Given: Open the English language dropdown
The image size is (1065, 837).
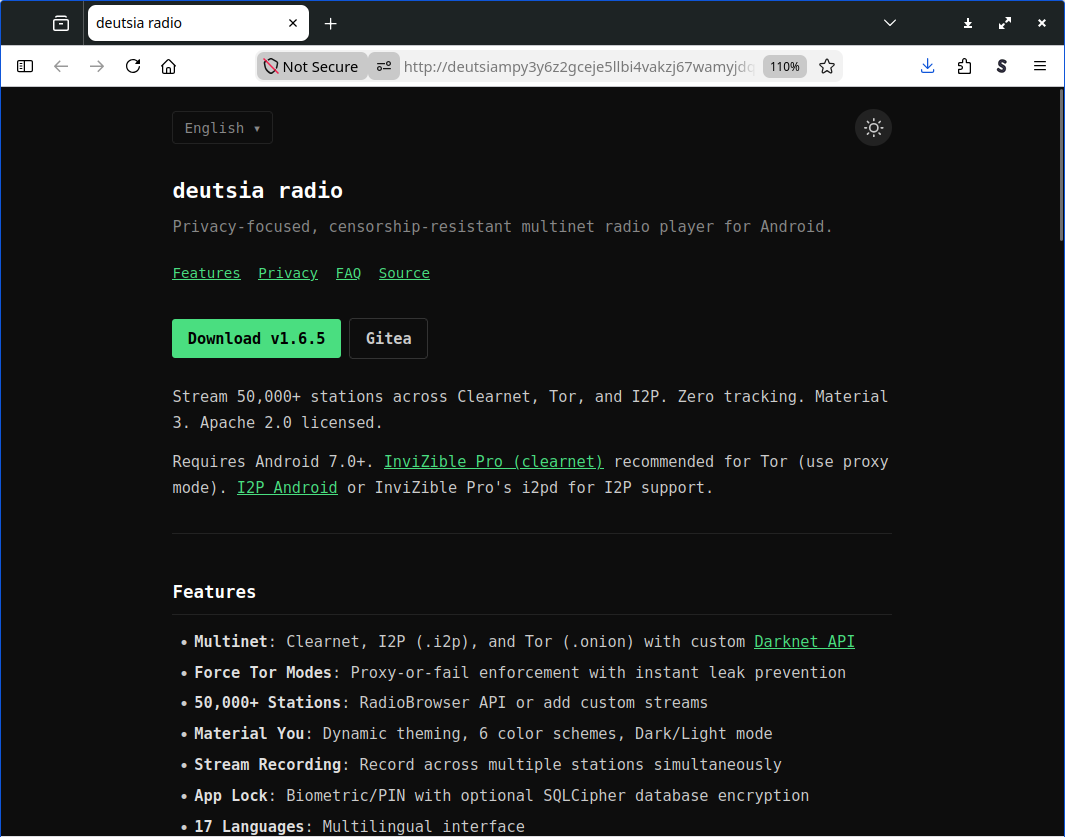Looking at the screenshot, I should click(x=222, y=128).
